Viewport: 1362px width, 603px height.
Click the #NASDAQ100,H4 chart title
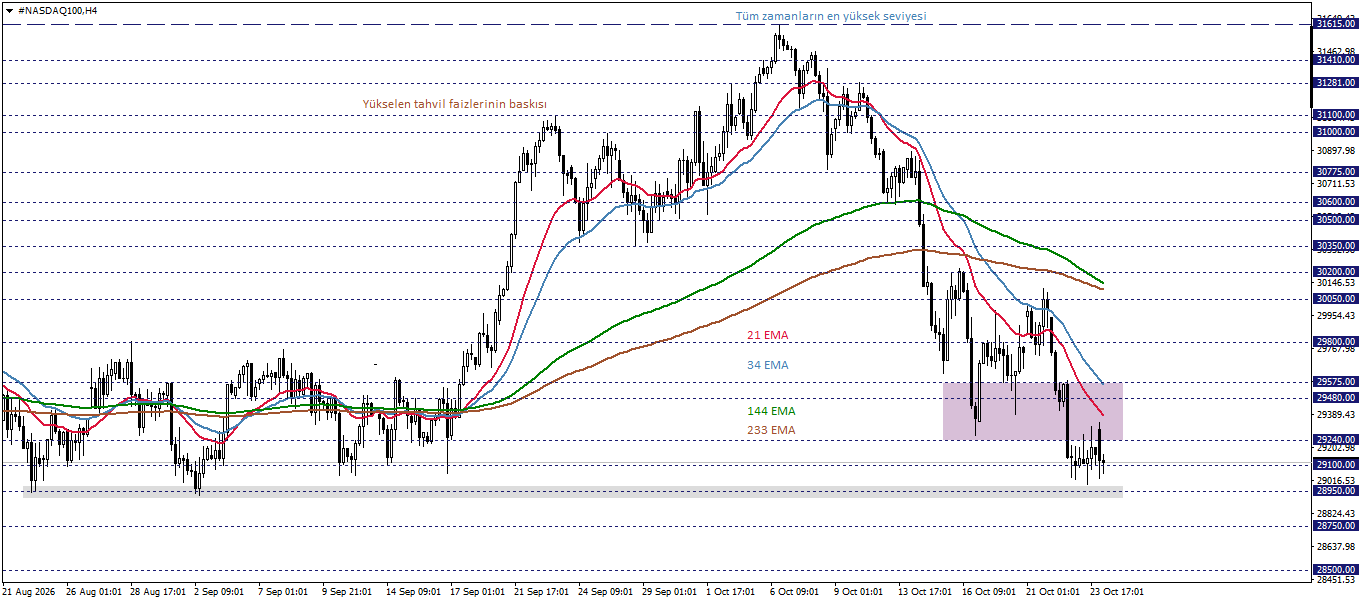[x=58, y=9]
